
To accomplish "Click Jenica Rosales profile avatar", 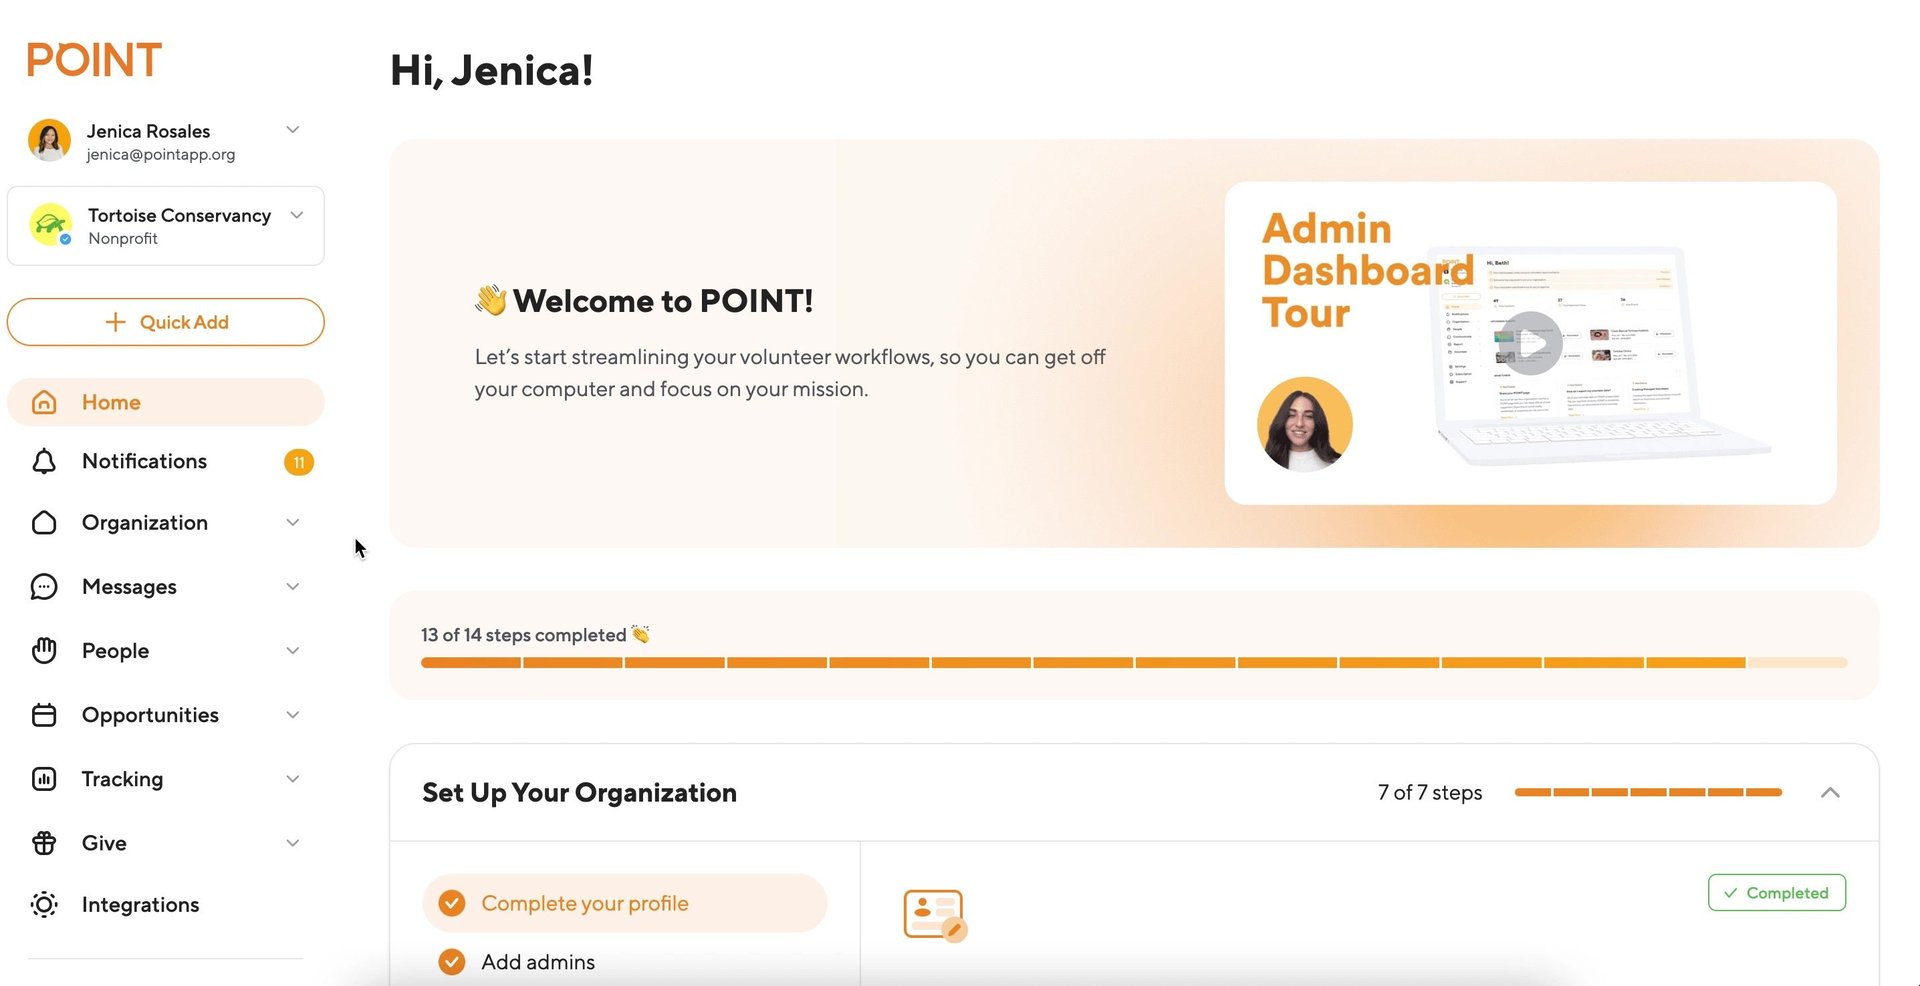I will tap(49, 141).
